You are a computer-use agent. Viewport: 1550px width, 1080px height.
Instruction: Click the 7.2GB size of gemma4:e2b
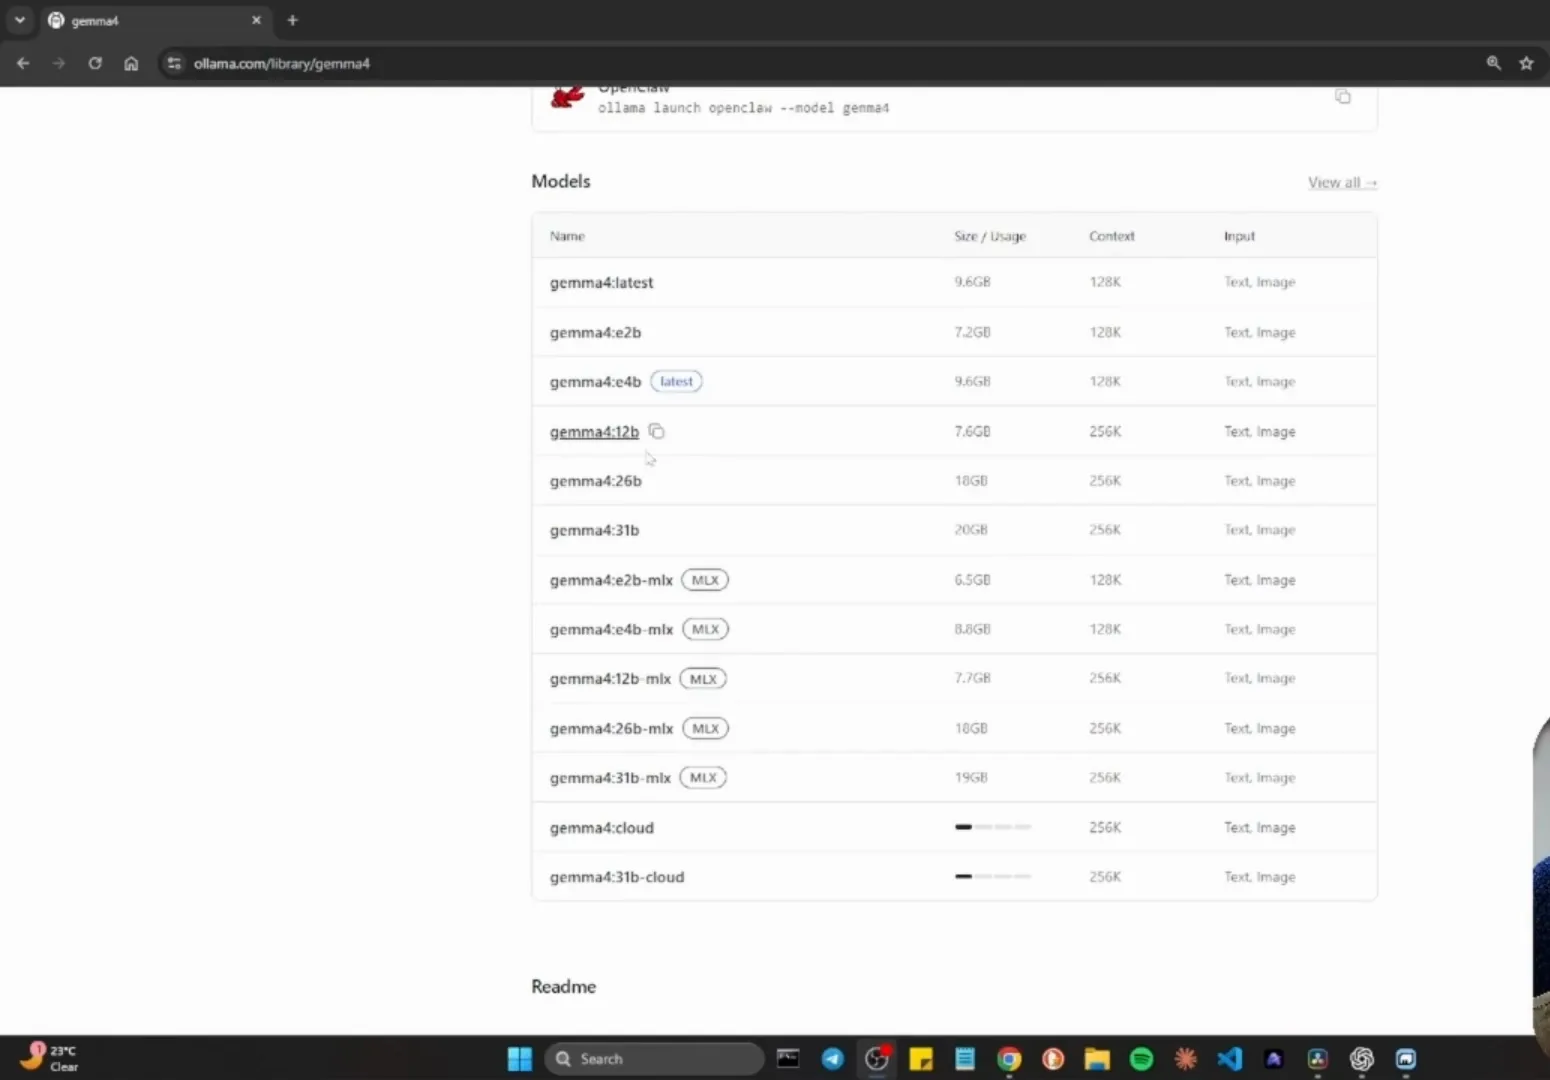point(972,332)
